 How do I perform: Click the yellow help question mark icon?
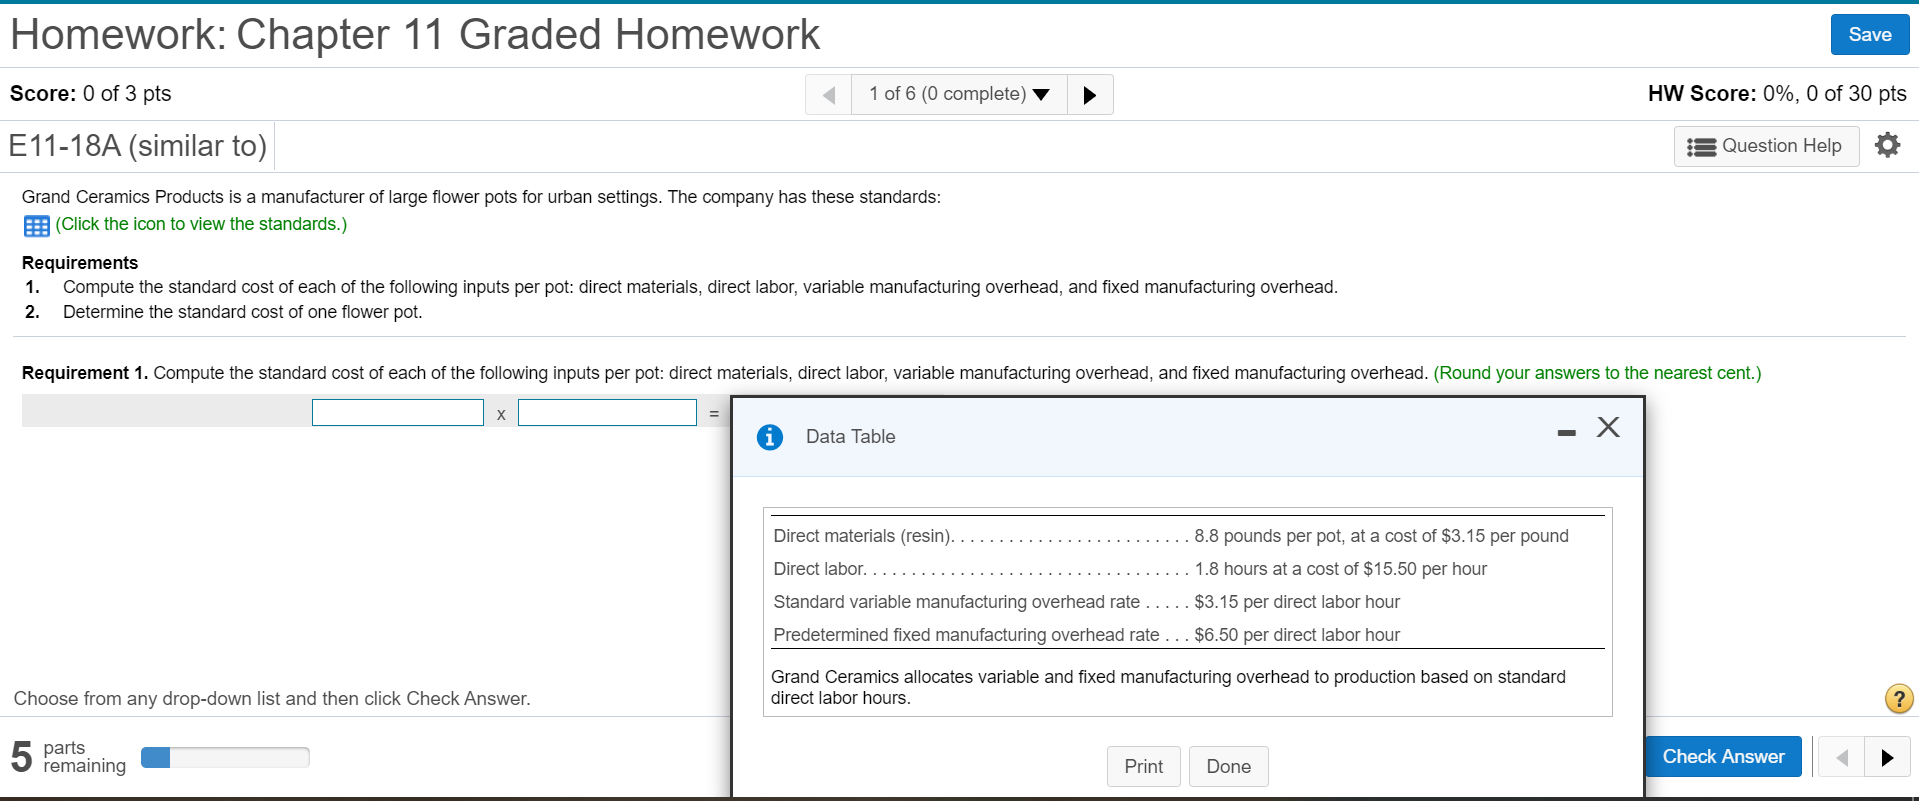point(1898,698)
